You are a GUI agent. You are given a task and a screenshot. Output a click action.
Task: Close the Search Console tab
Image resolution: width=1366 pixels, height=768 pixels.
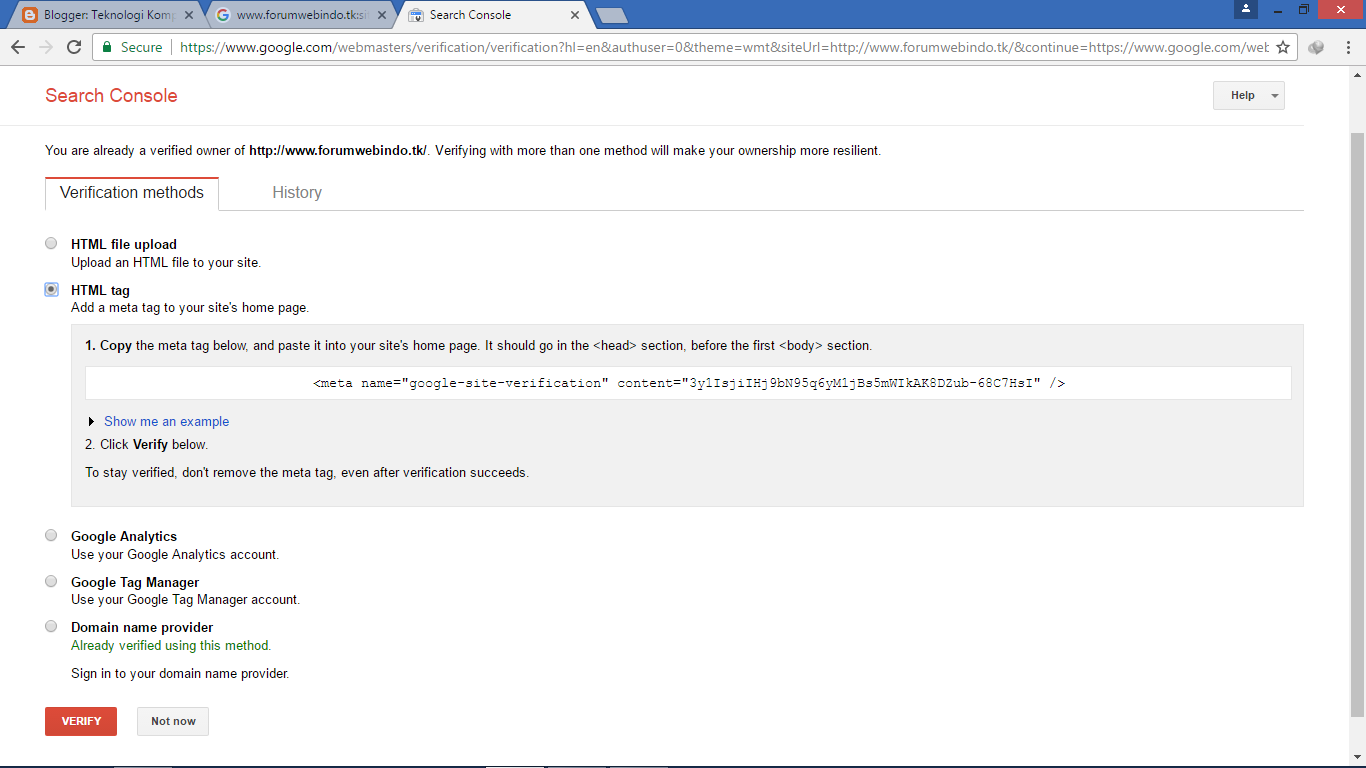pyautogui.click(x=574, y=15)
